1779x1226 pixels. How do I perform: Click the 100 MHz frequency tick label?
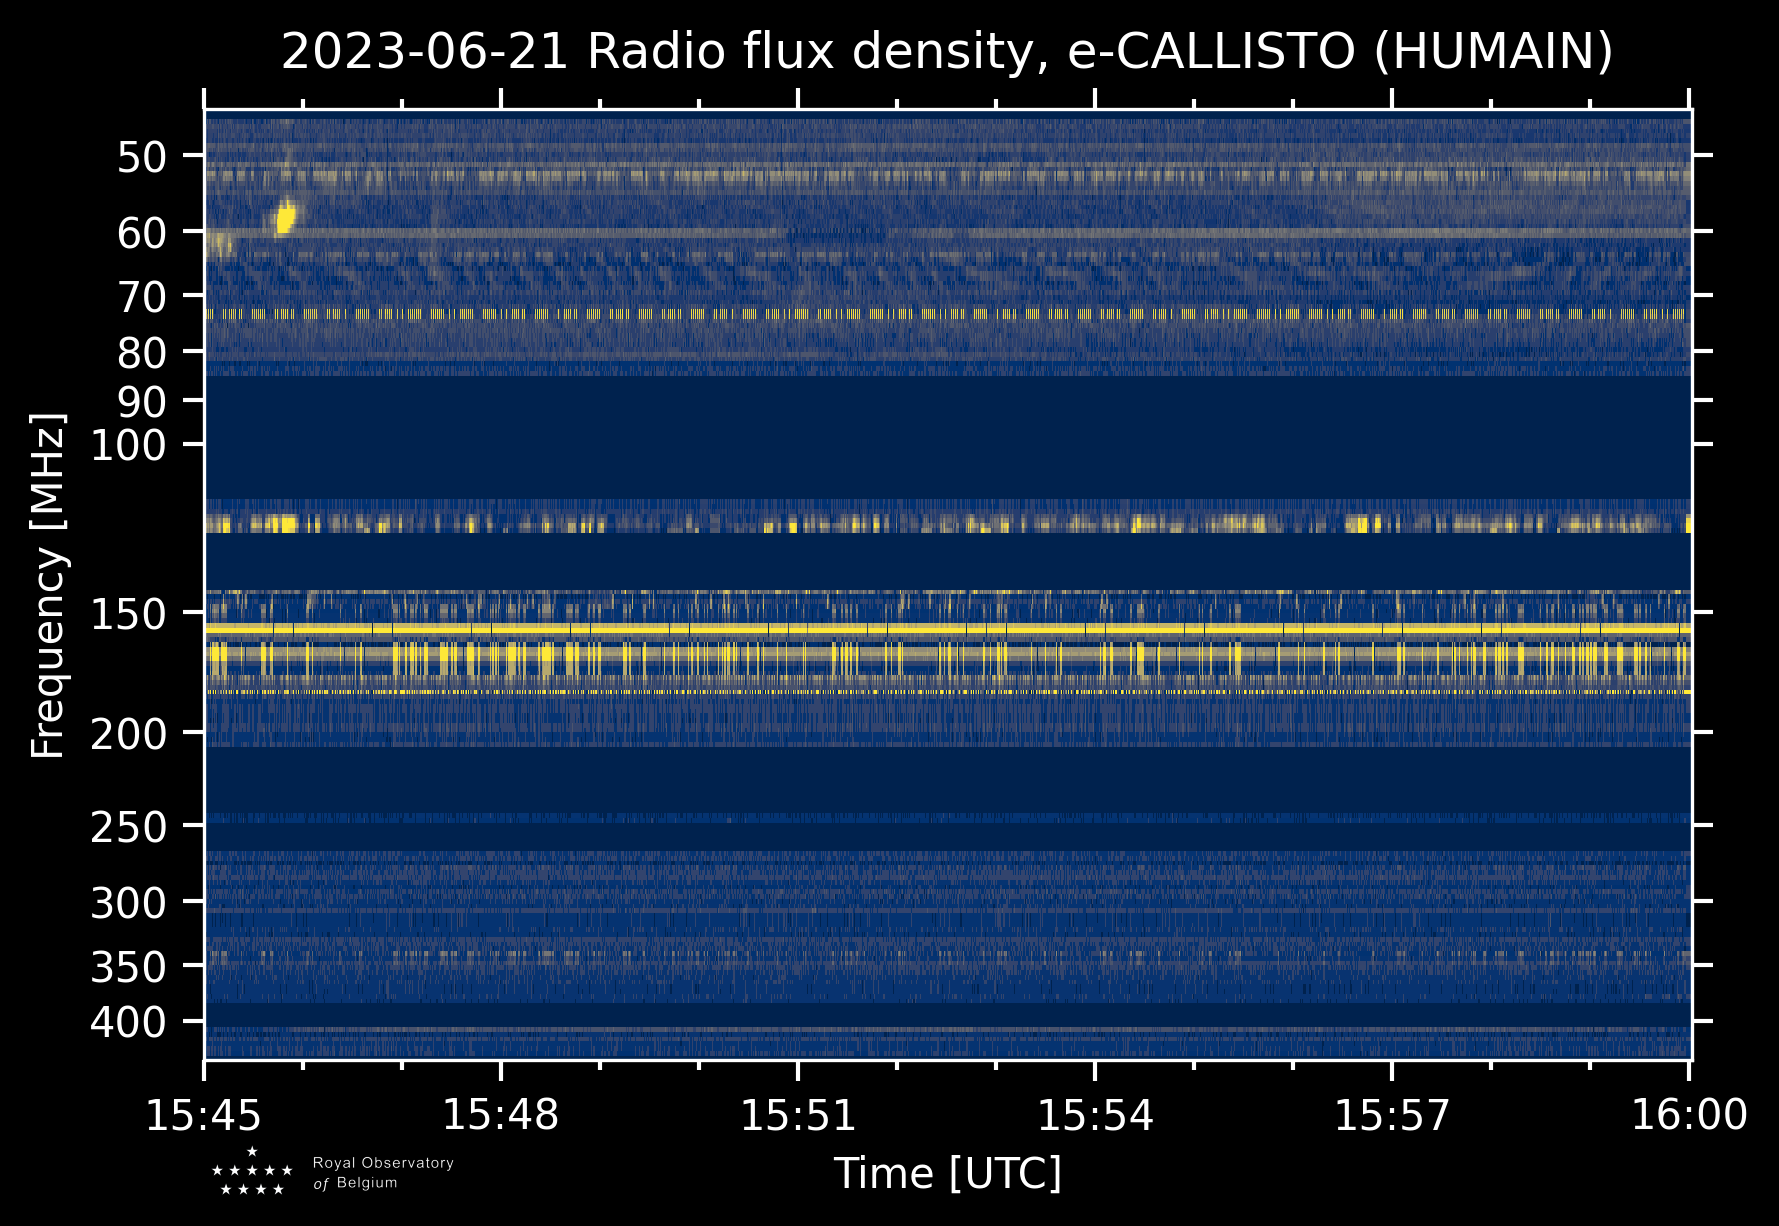coord(128,445)
